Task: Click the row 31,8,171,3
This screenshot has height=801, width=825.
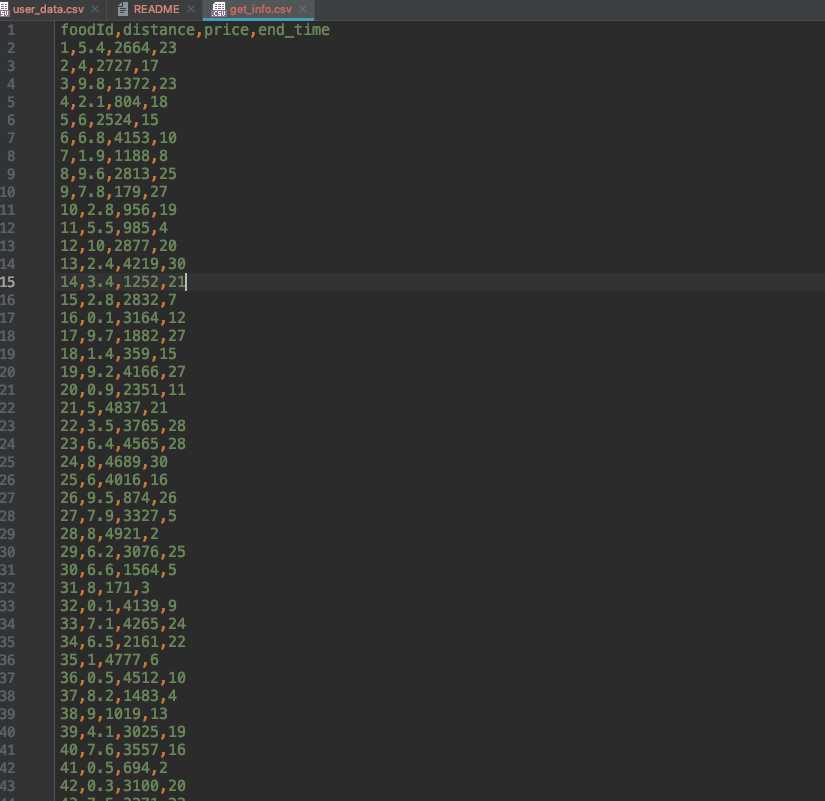Action: pos(105,588)
